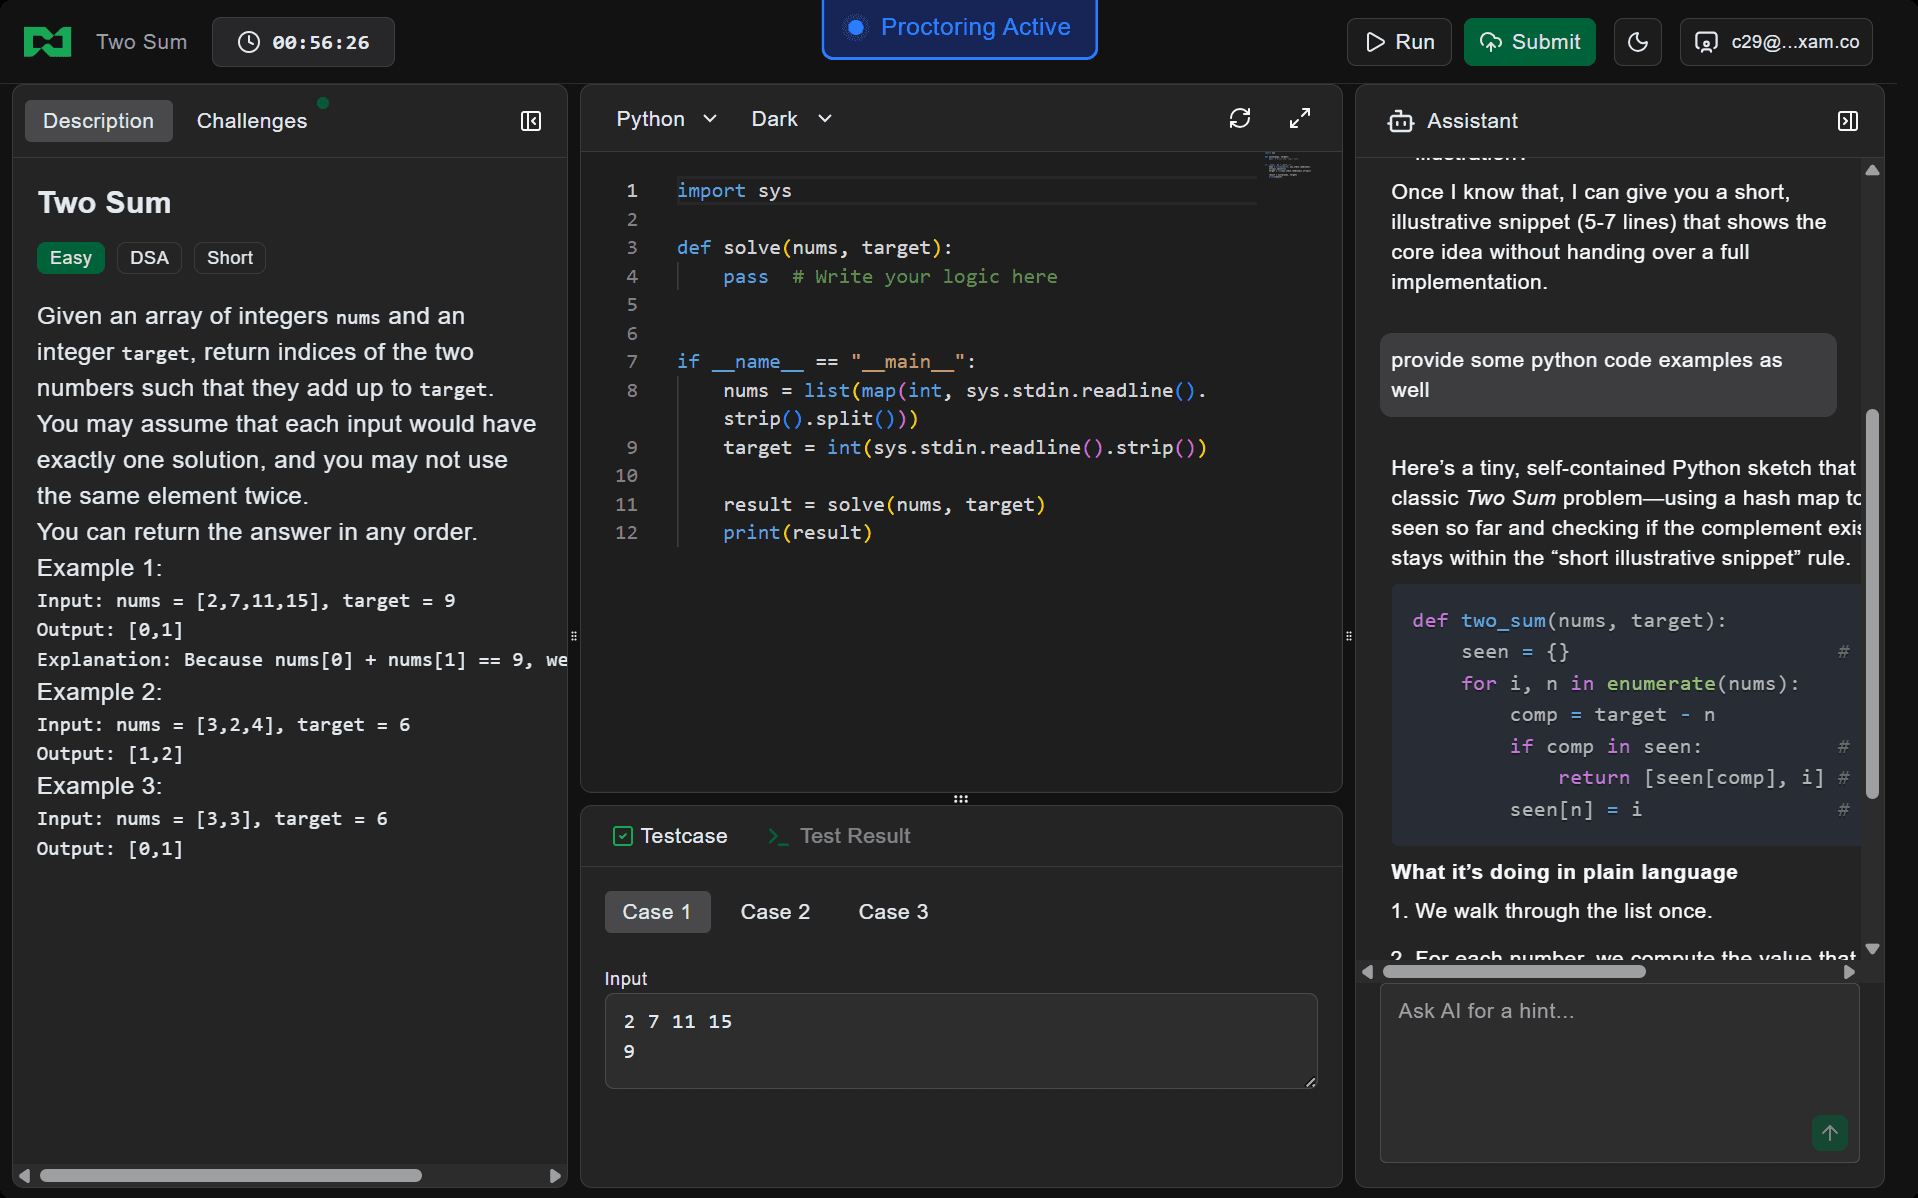Click the green logo icon
The height and width of the screenshot is (1198, 1918).
pos(47,42)
